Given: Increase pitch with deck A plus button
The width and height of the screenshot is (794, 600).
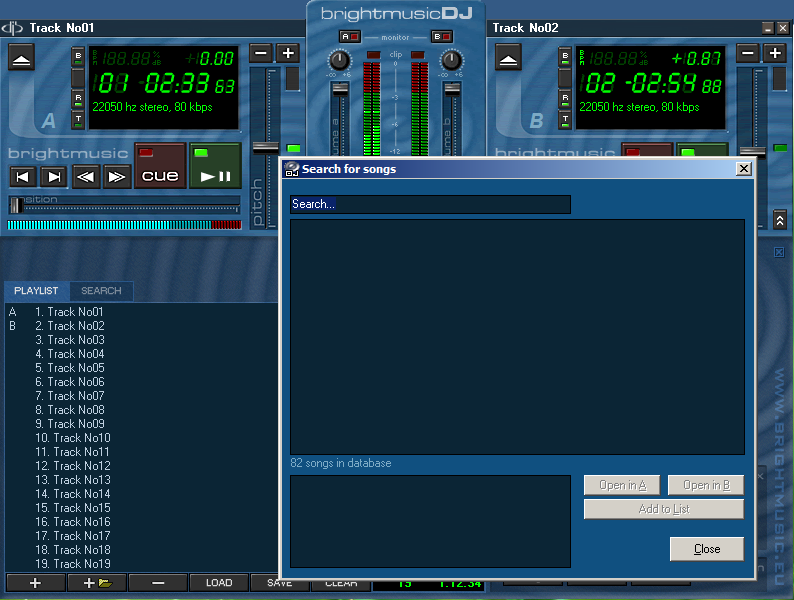Looking at the screenshot, I should pos(288,53).
